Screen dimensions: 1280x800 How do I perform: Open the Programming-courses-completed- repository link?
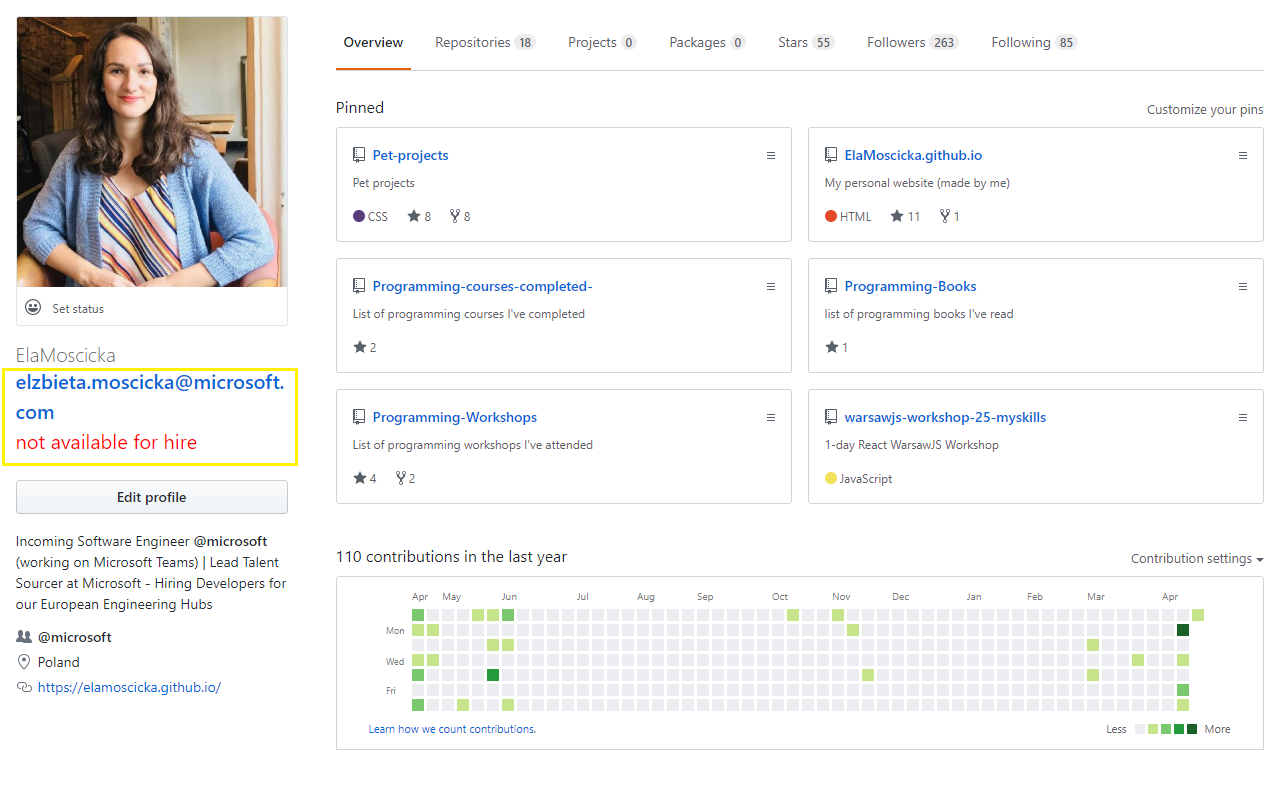click(x=482, y=286)
